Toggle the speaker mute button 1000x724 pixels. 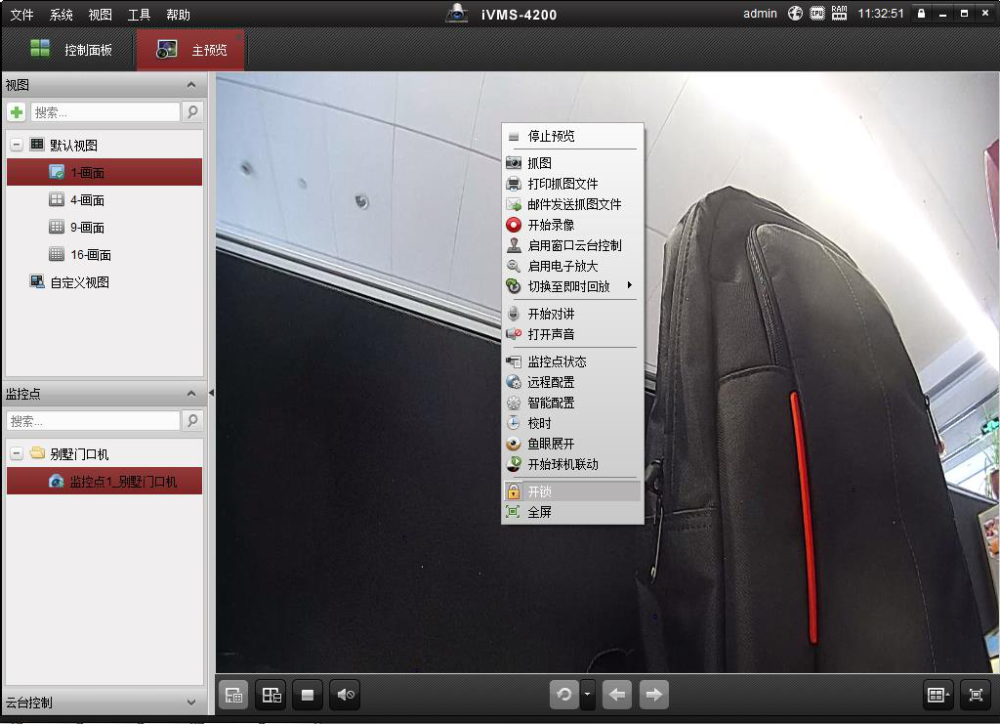click(345, 695)
